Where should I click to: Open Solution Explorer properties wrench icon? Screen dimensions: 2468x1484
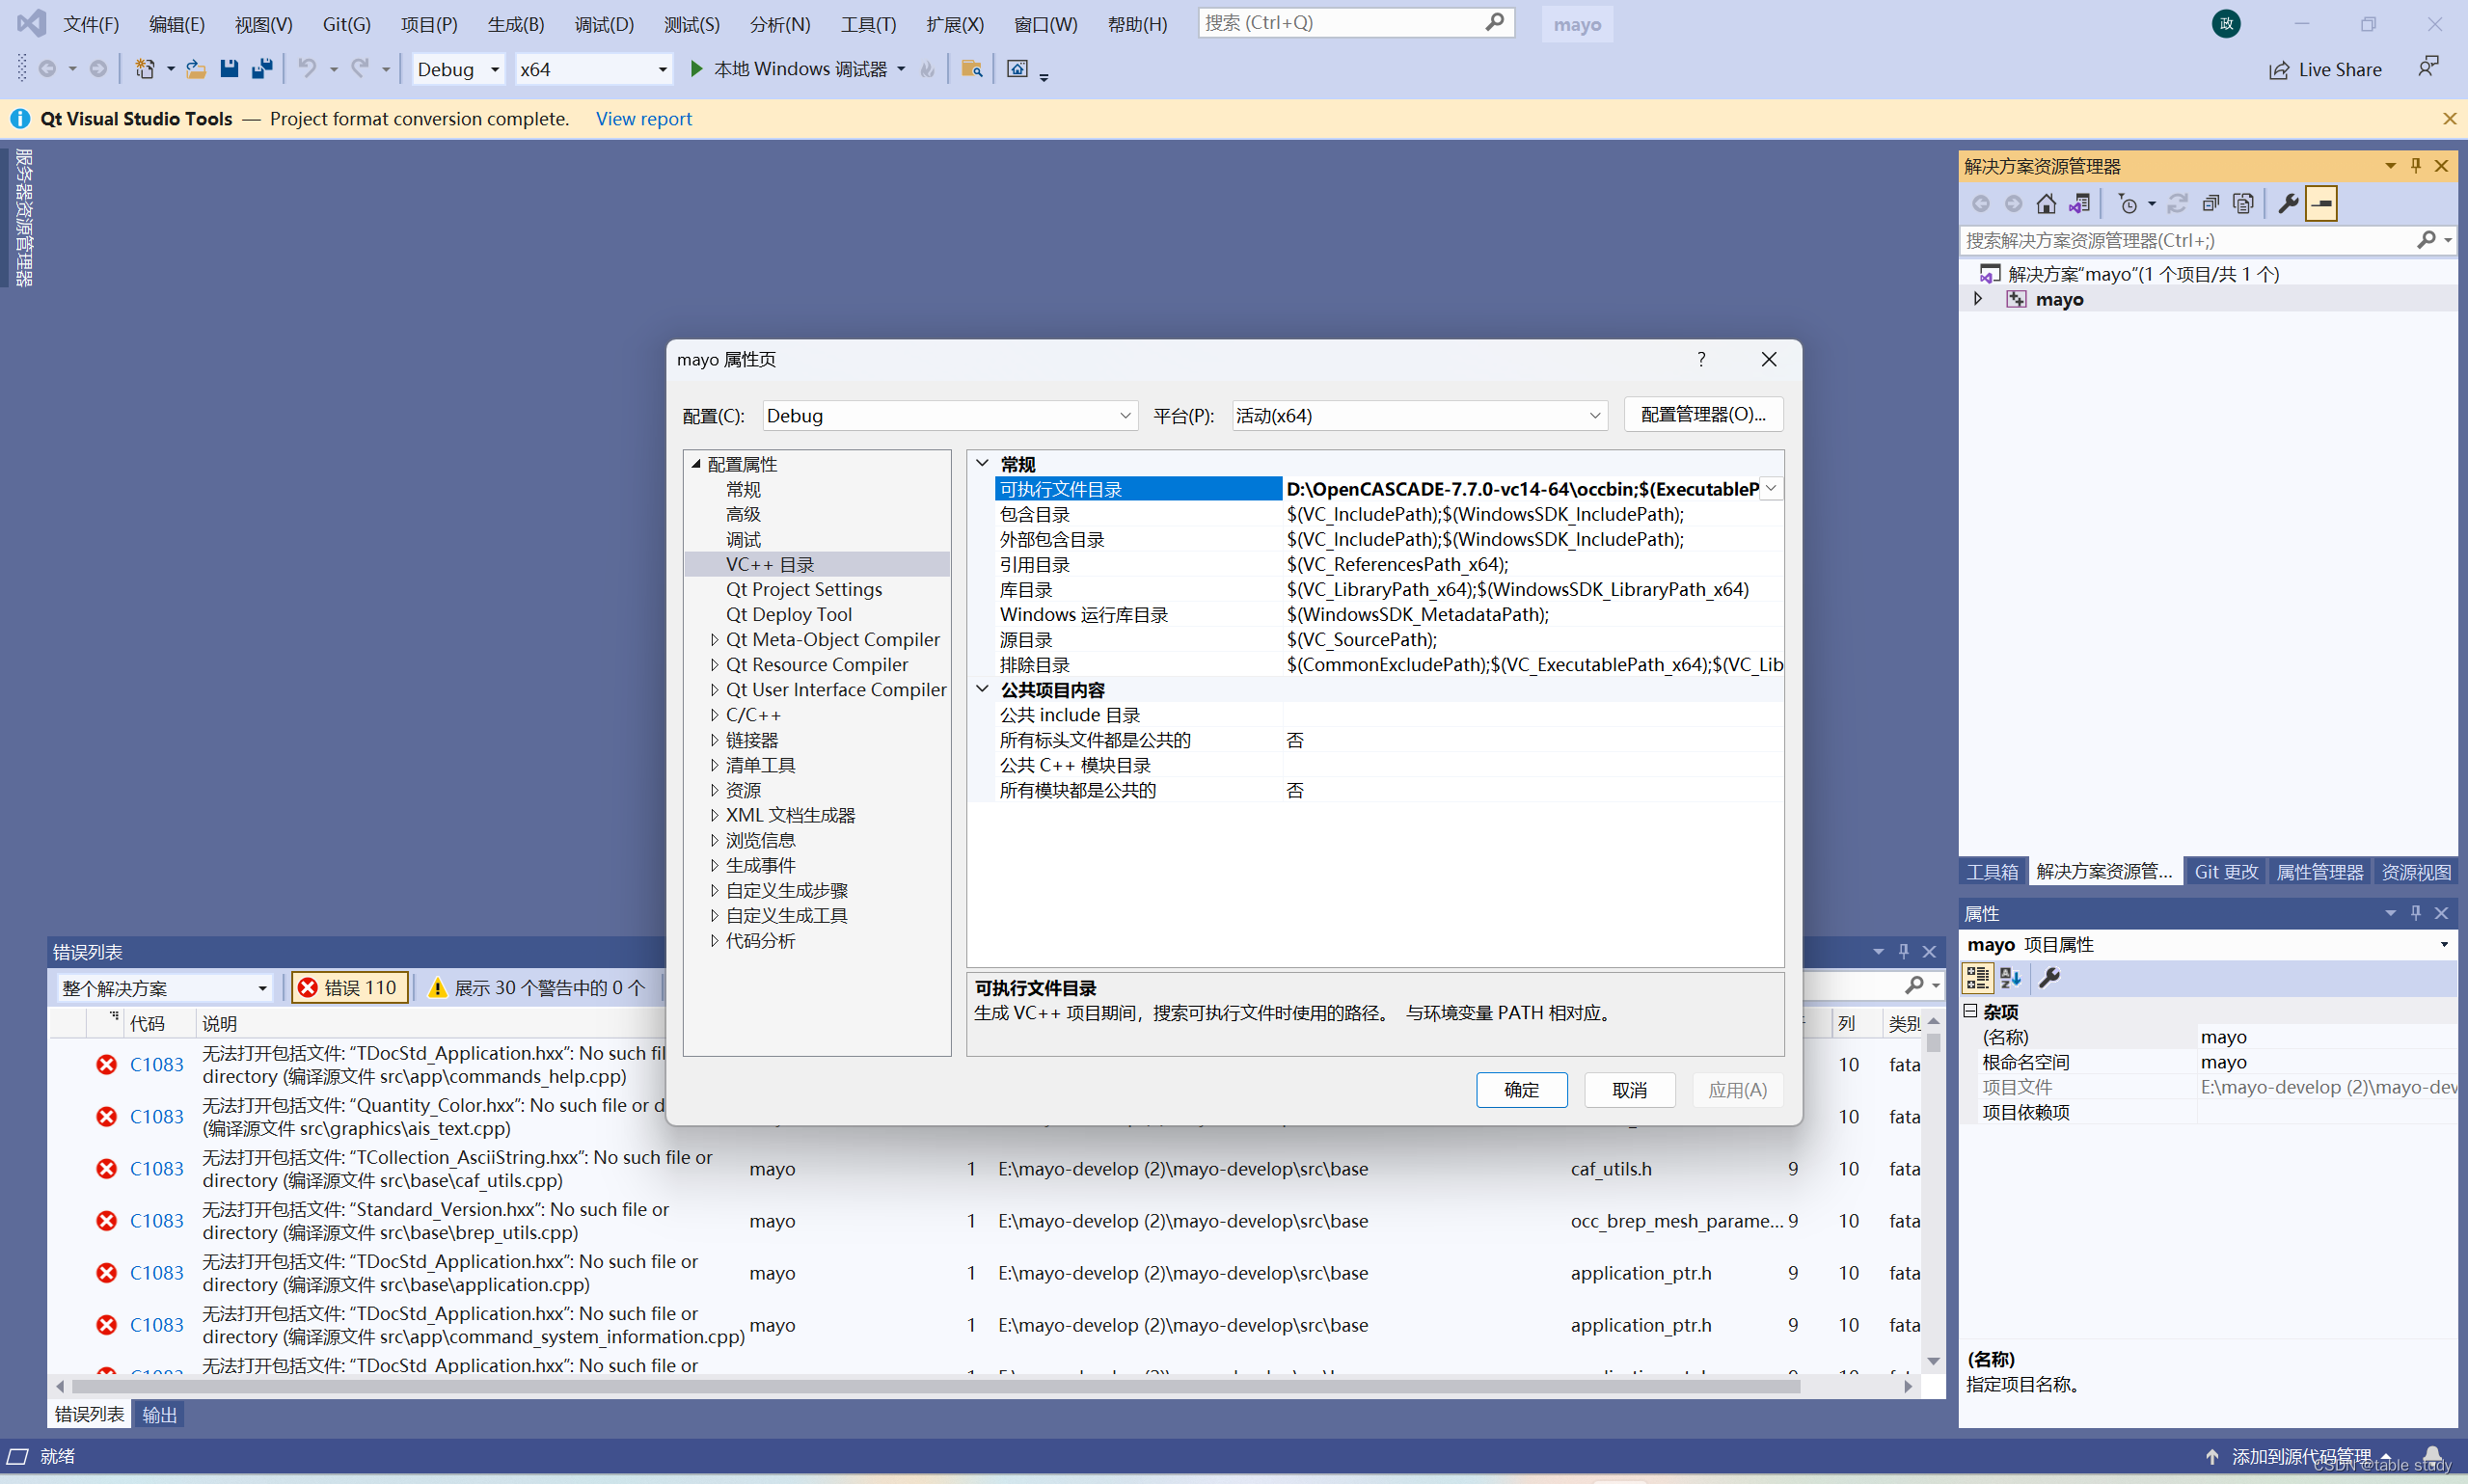tap(2287, 204)
